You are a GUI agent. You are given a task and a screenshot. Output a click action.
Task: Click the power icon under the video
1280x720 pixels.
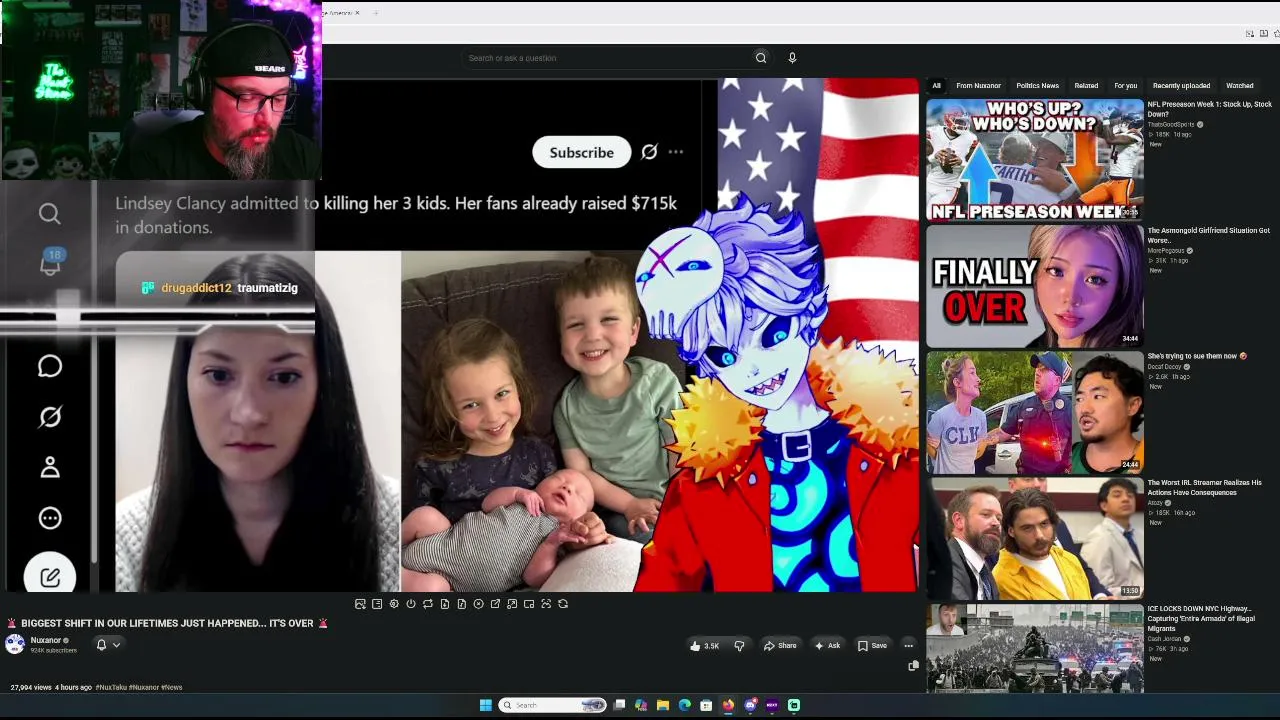(x=411, y=604)
